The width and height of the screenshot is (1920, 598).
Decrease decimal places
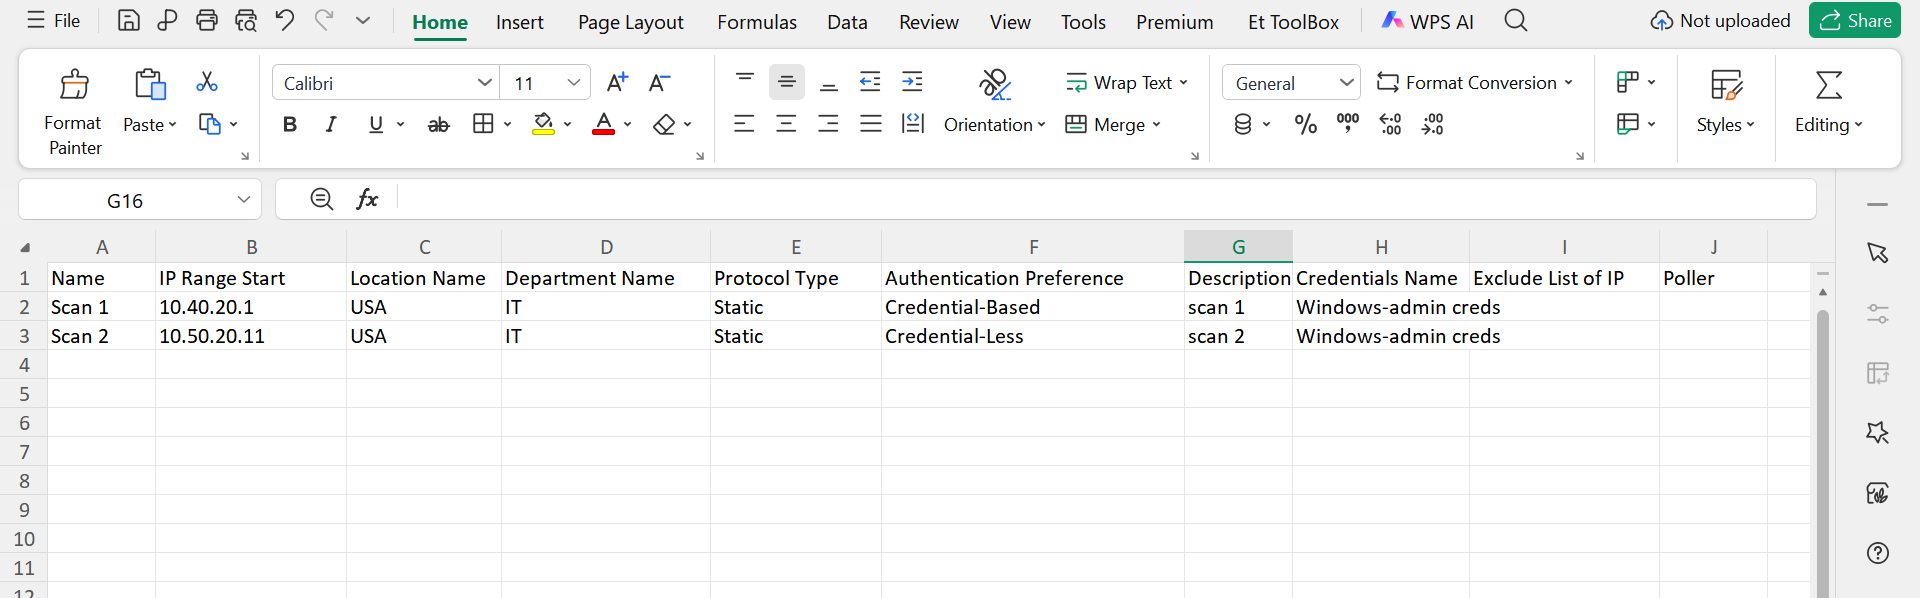pos(1432,124)
